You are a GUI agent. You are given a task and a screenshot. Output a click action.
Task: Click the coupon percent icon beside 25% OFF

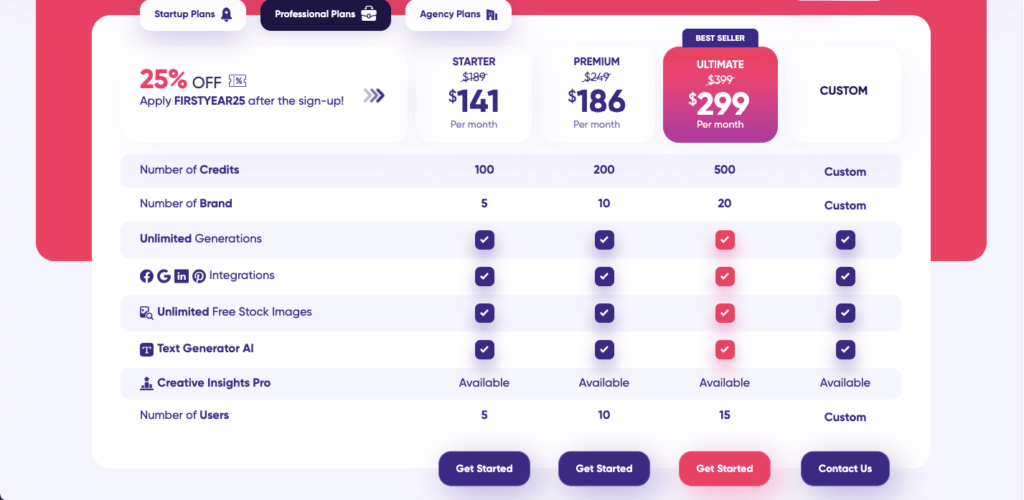coord(238,81)
